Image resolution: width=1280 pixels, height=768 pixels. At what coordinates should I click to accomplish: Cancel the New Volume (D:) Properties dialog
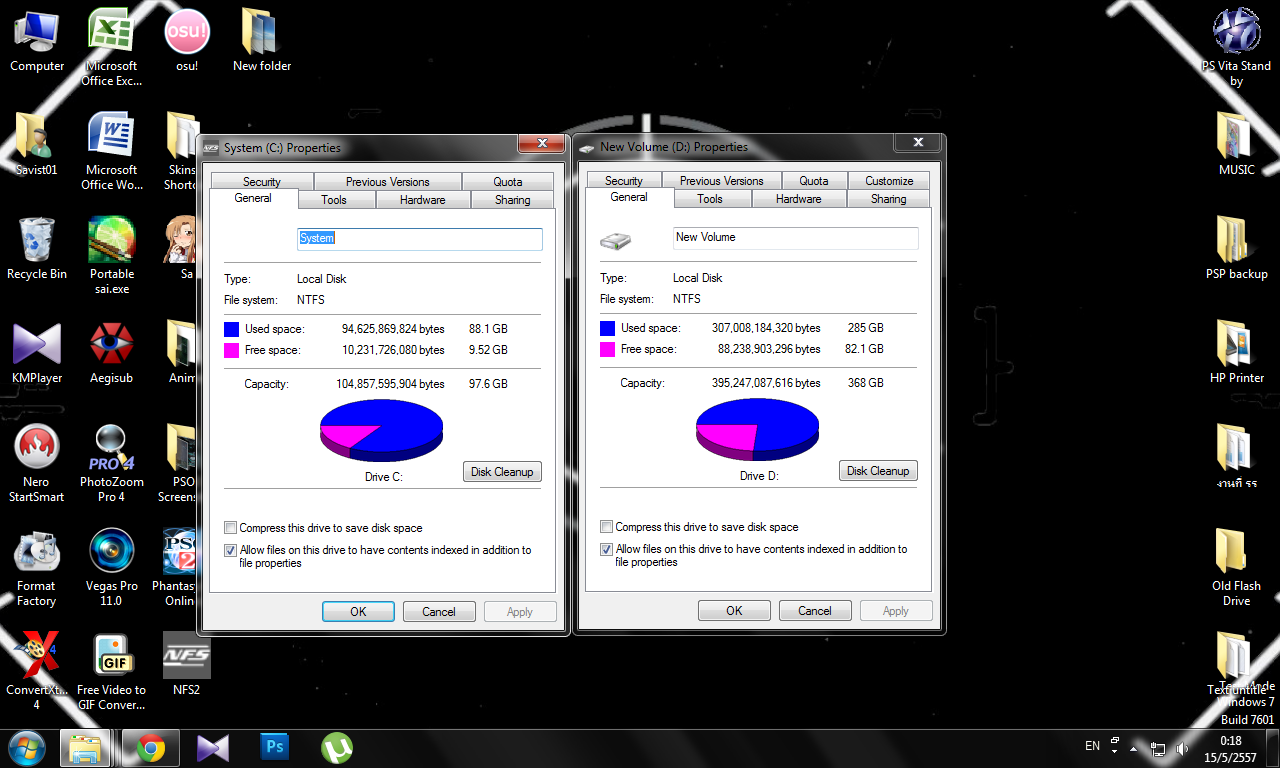815,611
